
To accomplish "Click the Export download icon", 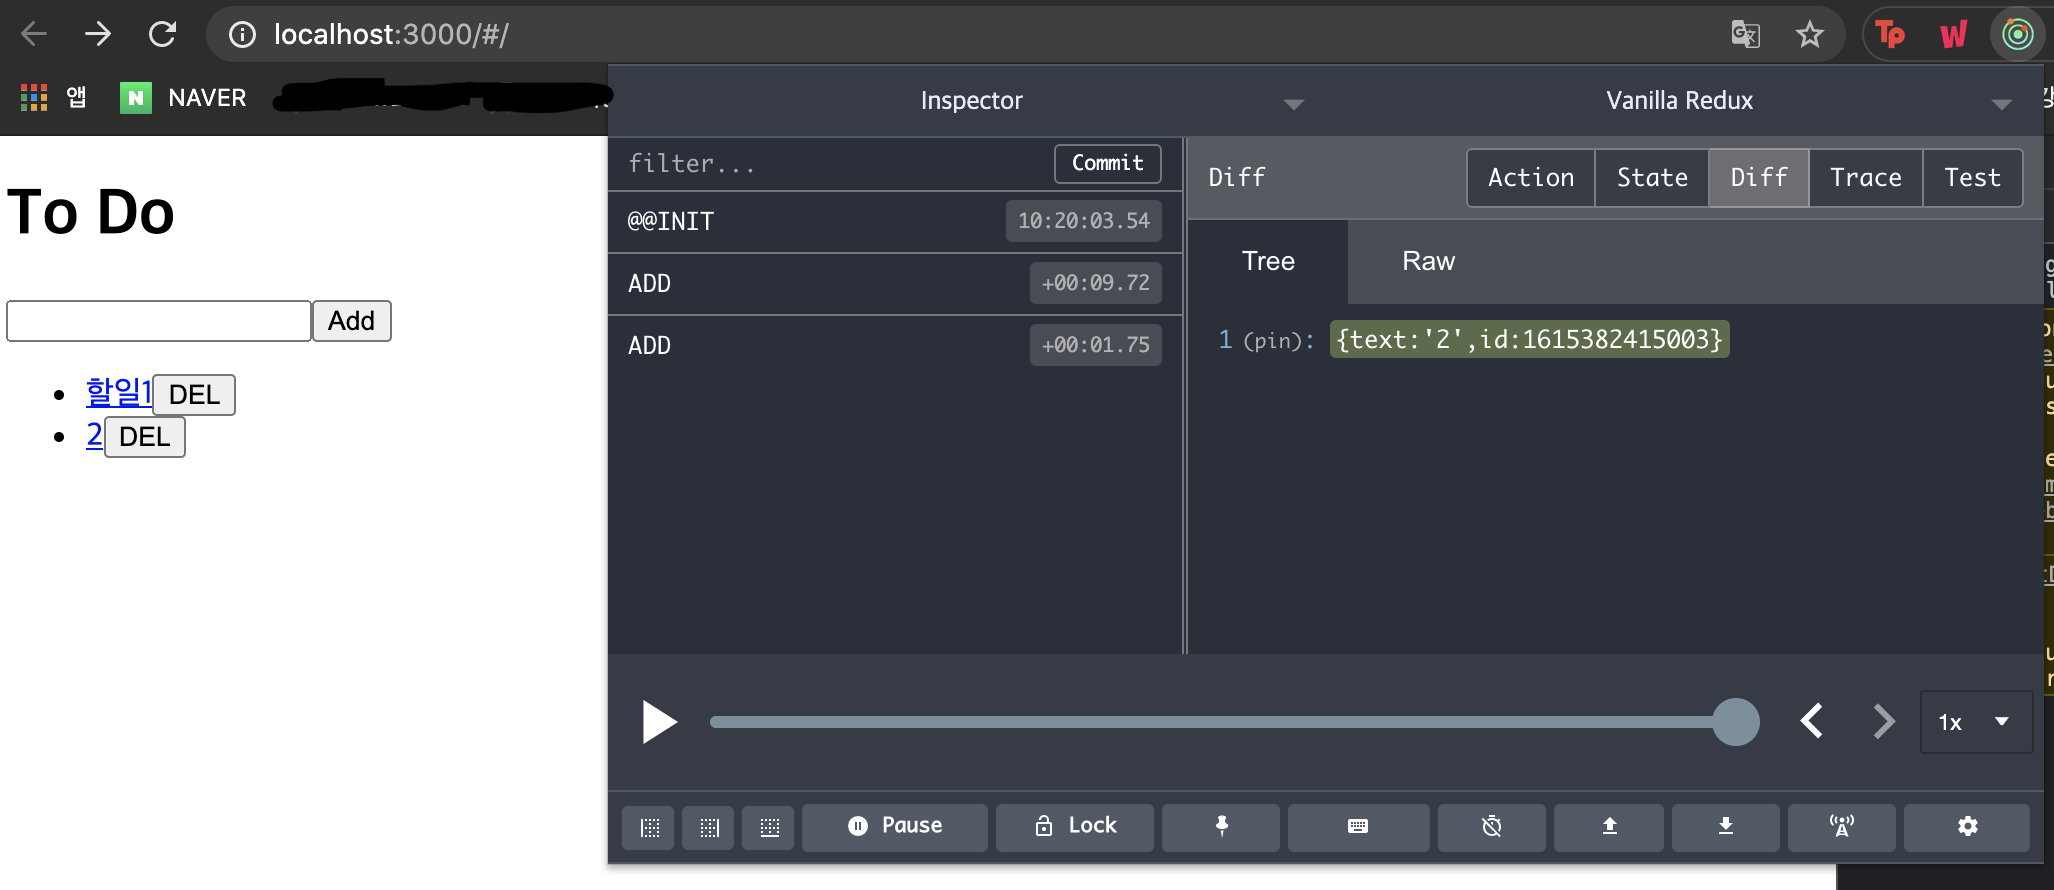I will pos(1725,827).
